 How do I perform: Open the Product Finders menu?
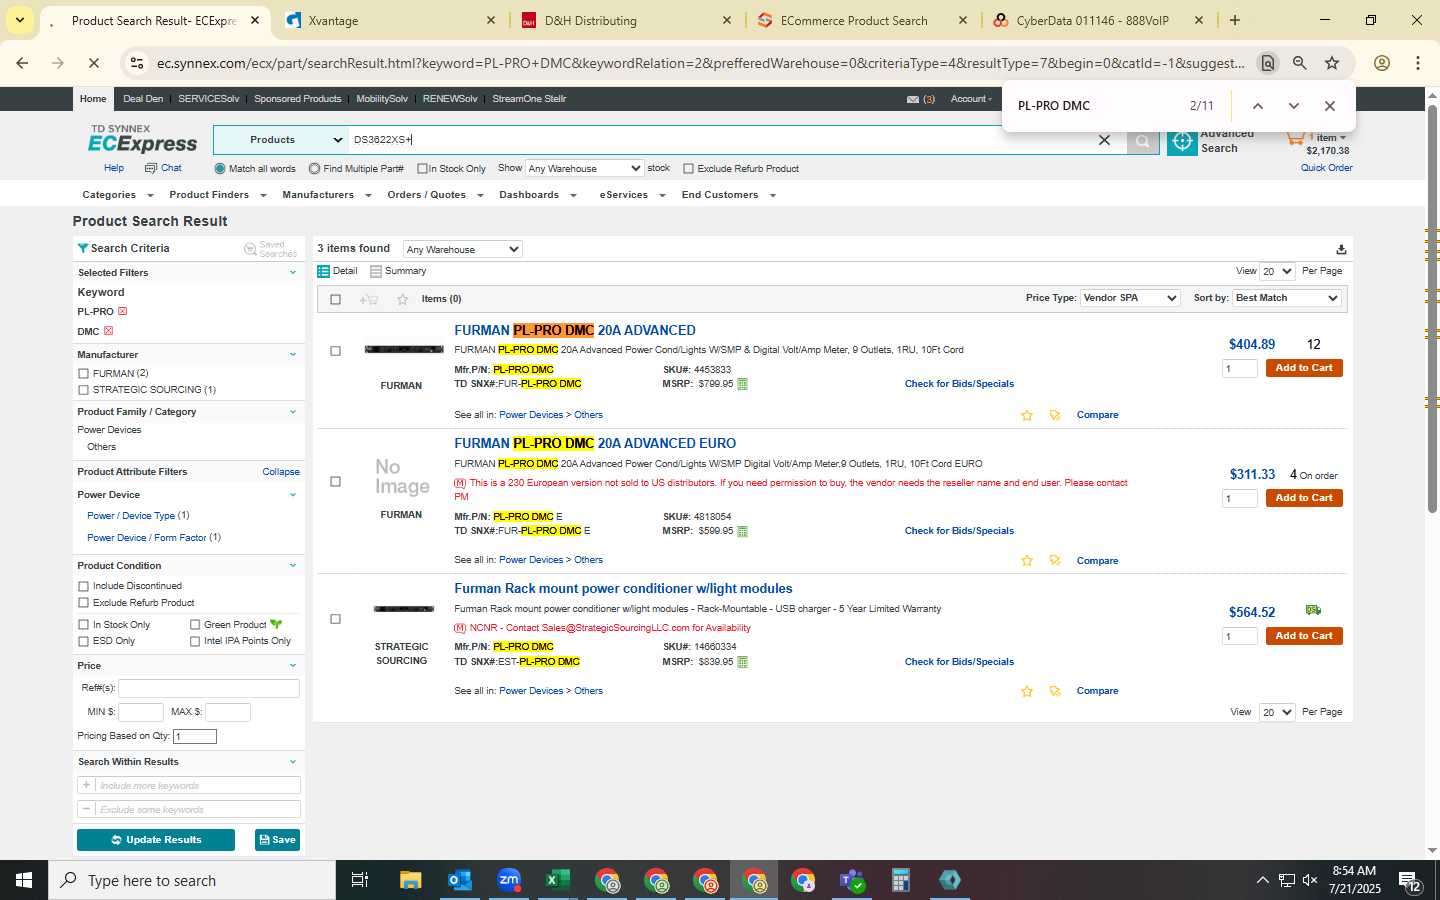(217, 195)
